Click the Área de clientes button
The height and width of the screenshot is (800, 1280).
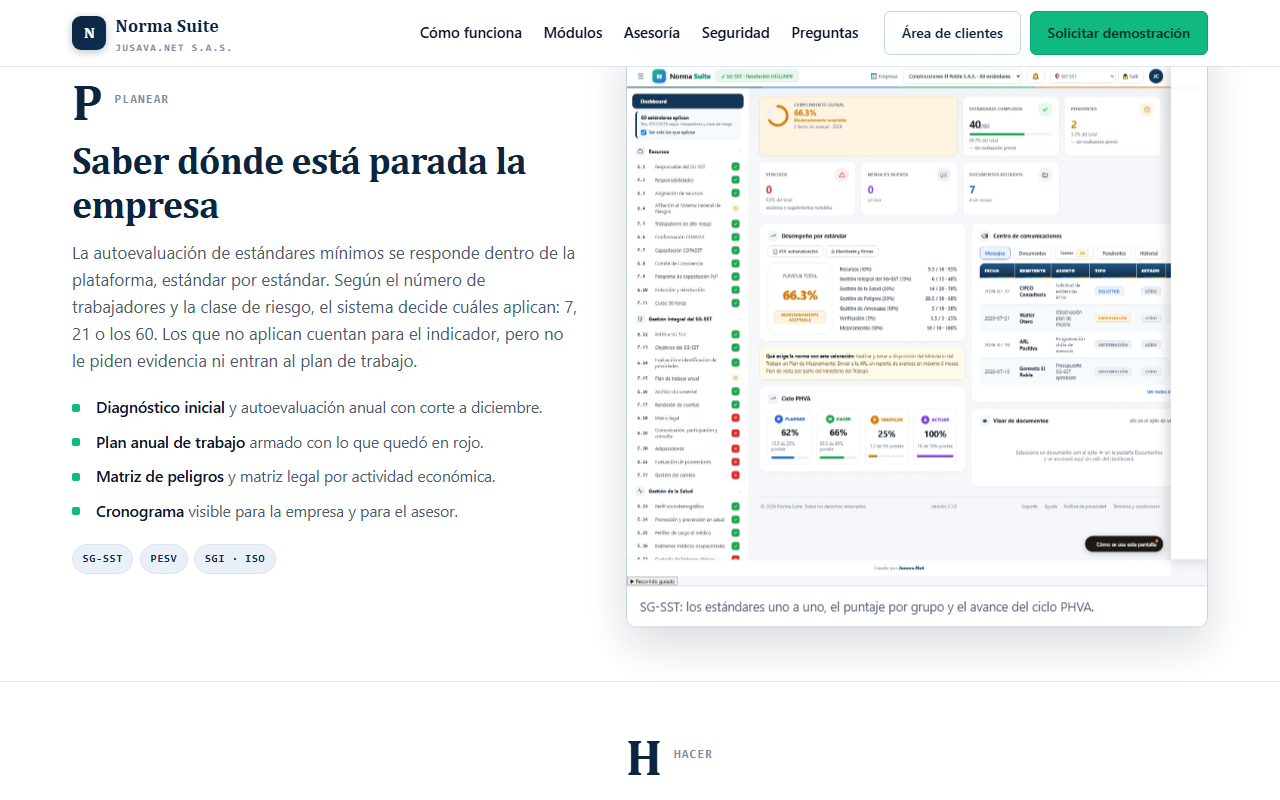click(952, 33)
